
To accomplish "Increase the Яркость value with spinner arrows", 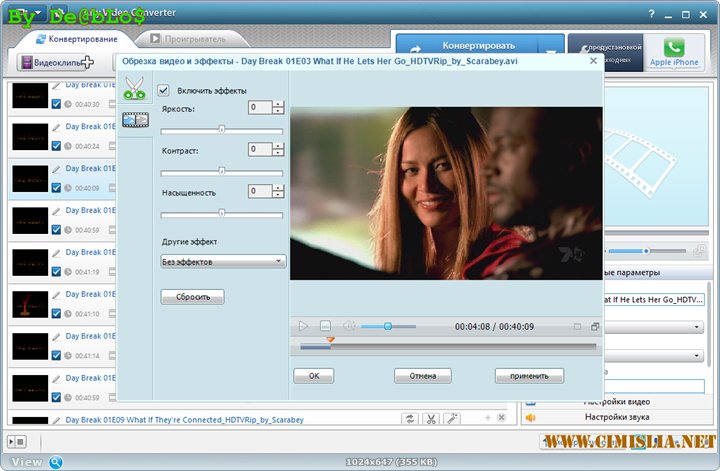I will (277, 104).
